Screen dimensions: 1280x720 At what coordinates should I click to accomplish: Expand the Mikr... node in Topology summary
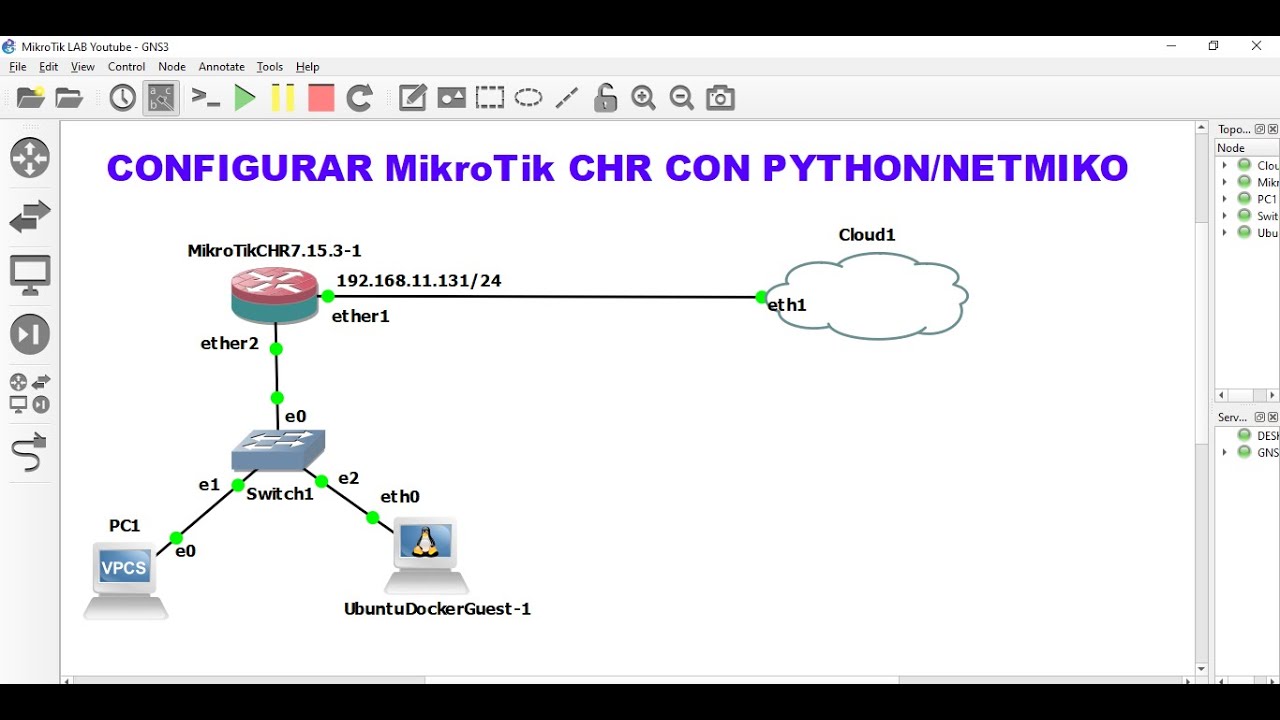(1225, 182)
